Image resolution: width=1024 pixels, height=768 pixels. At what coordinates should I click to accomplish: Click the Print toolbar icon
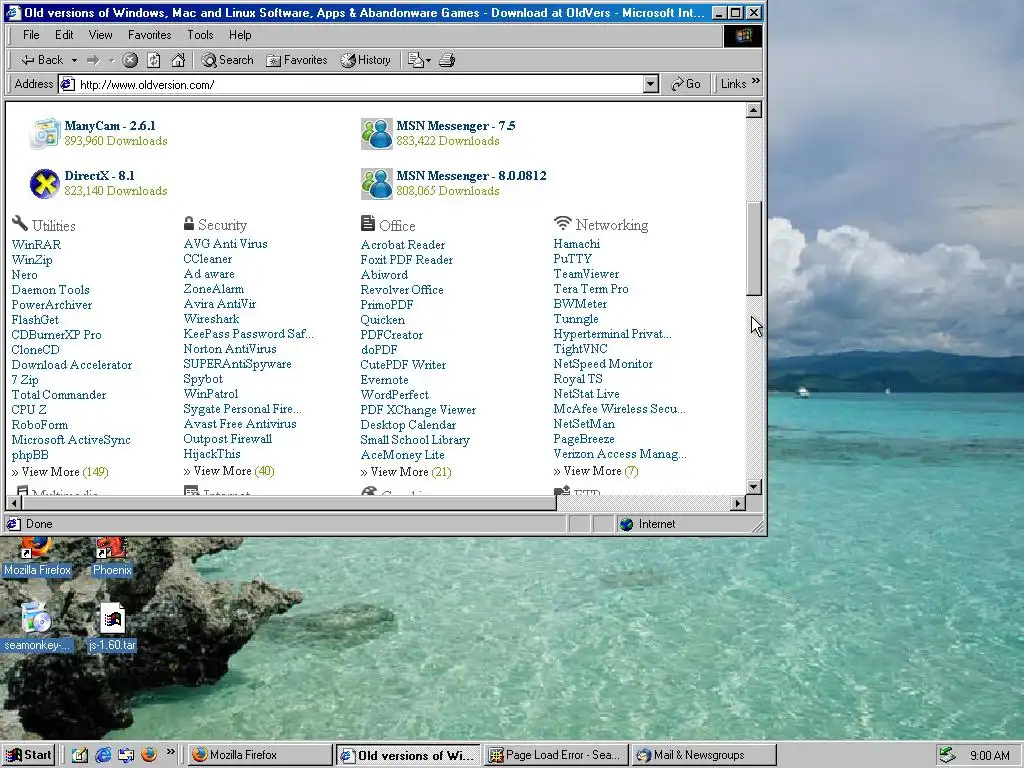pos(447,60)
